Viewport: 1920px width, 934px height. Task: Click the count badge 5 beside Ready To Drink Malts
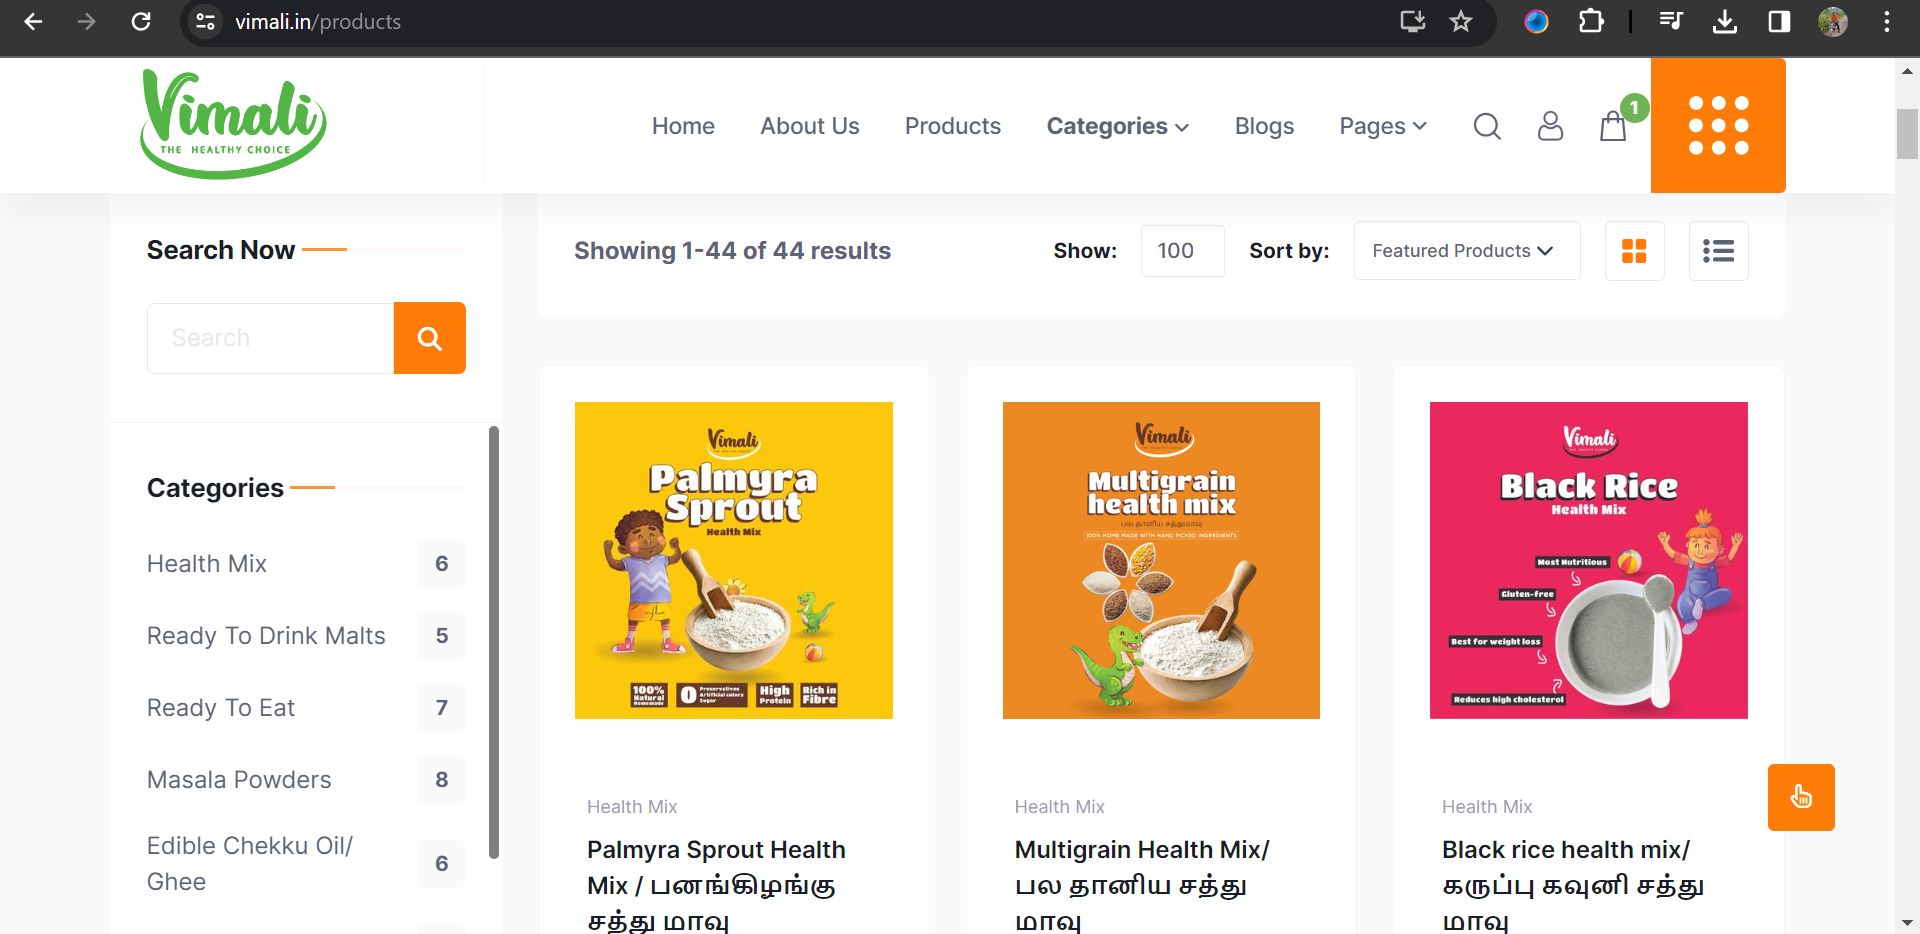tap(442, 636)
